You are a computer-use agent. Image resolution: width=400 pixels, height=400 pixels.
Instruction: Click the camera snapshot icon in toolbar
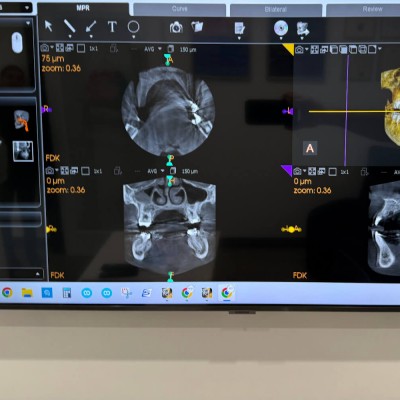176,27
